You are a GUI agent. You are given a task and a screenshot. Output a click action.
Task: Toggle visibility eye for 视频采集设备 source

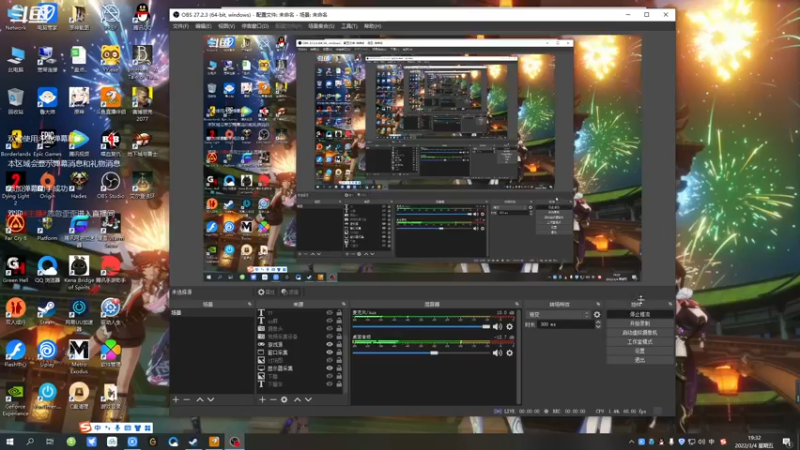(329, 336)
